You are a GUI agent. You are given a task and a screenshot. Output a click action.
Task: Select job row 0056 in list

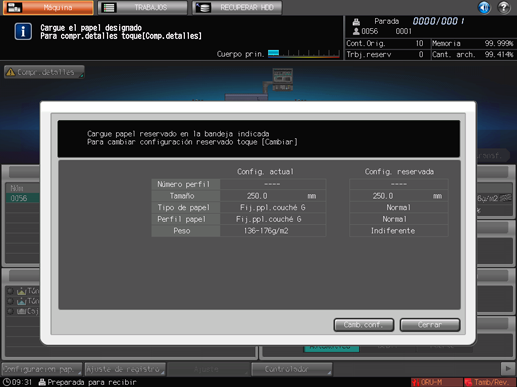(22, 198)
